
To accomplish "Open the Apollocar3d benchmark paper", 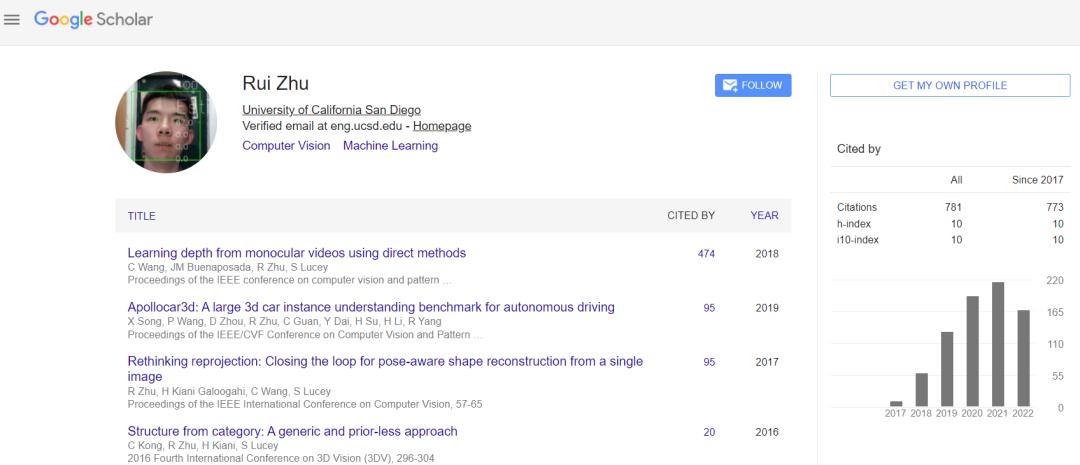I will pyautogui.click(x=370, y=307).
